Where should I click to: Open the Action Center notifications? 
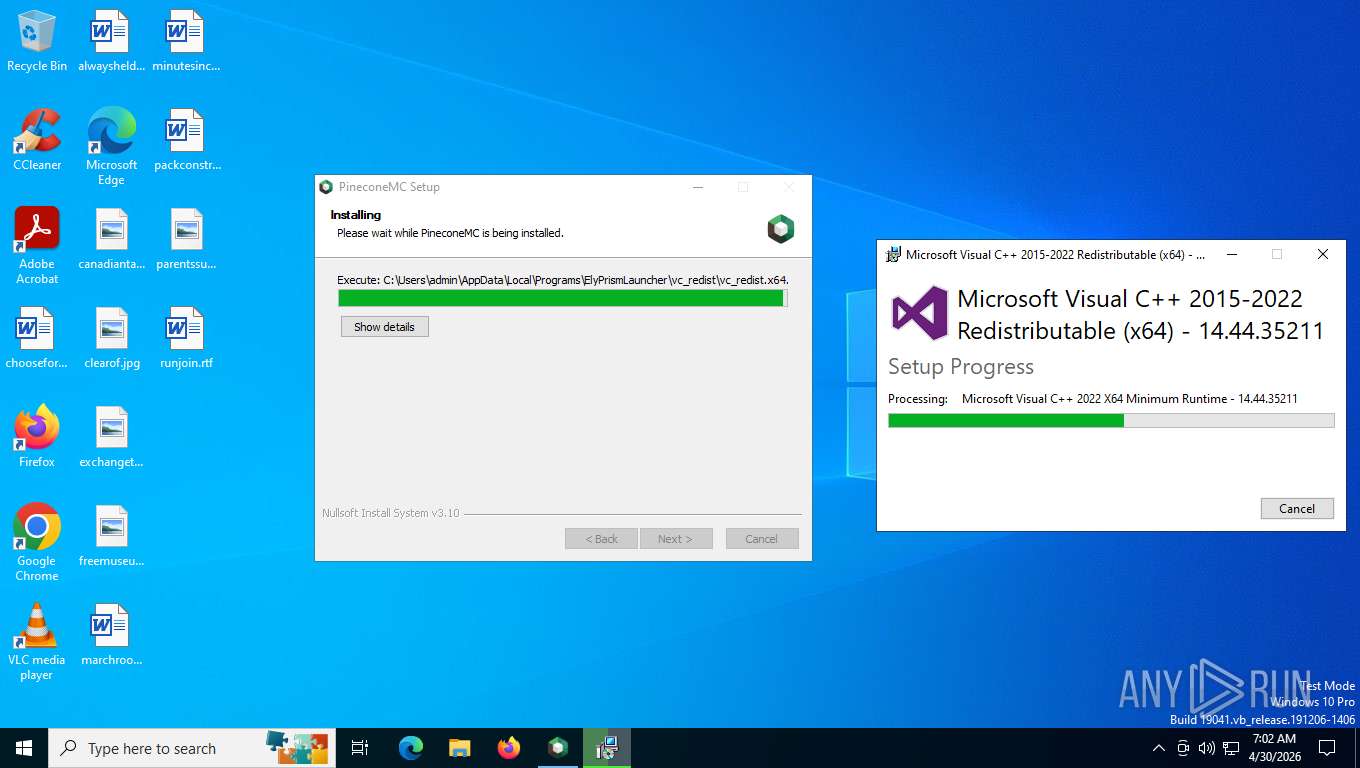click(1327, 748)
